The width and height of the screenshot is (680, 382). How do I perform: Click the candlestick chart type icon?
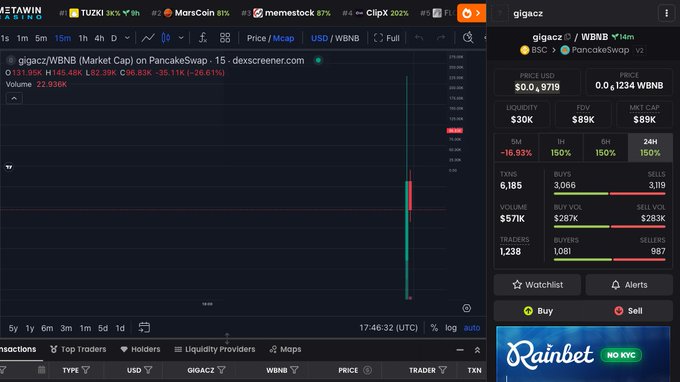166,38
